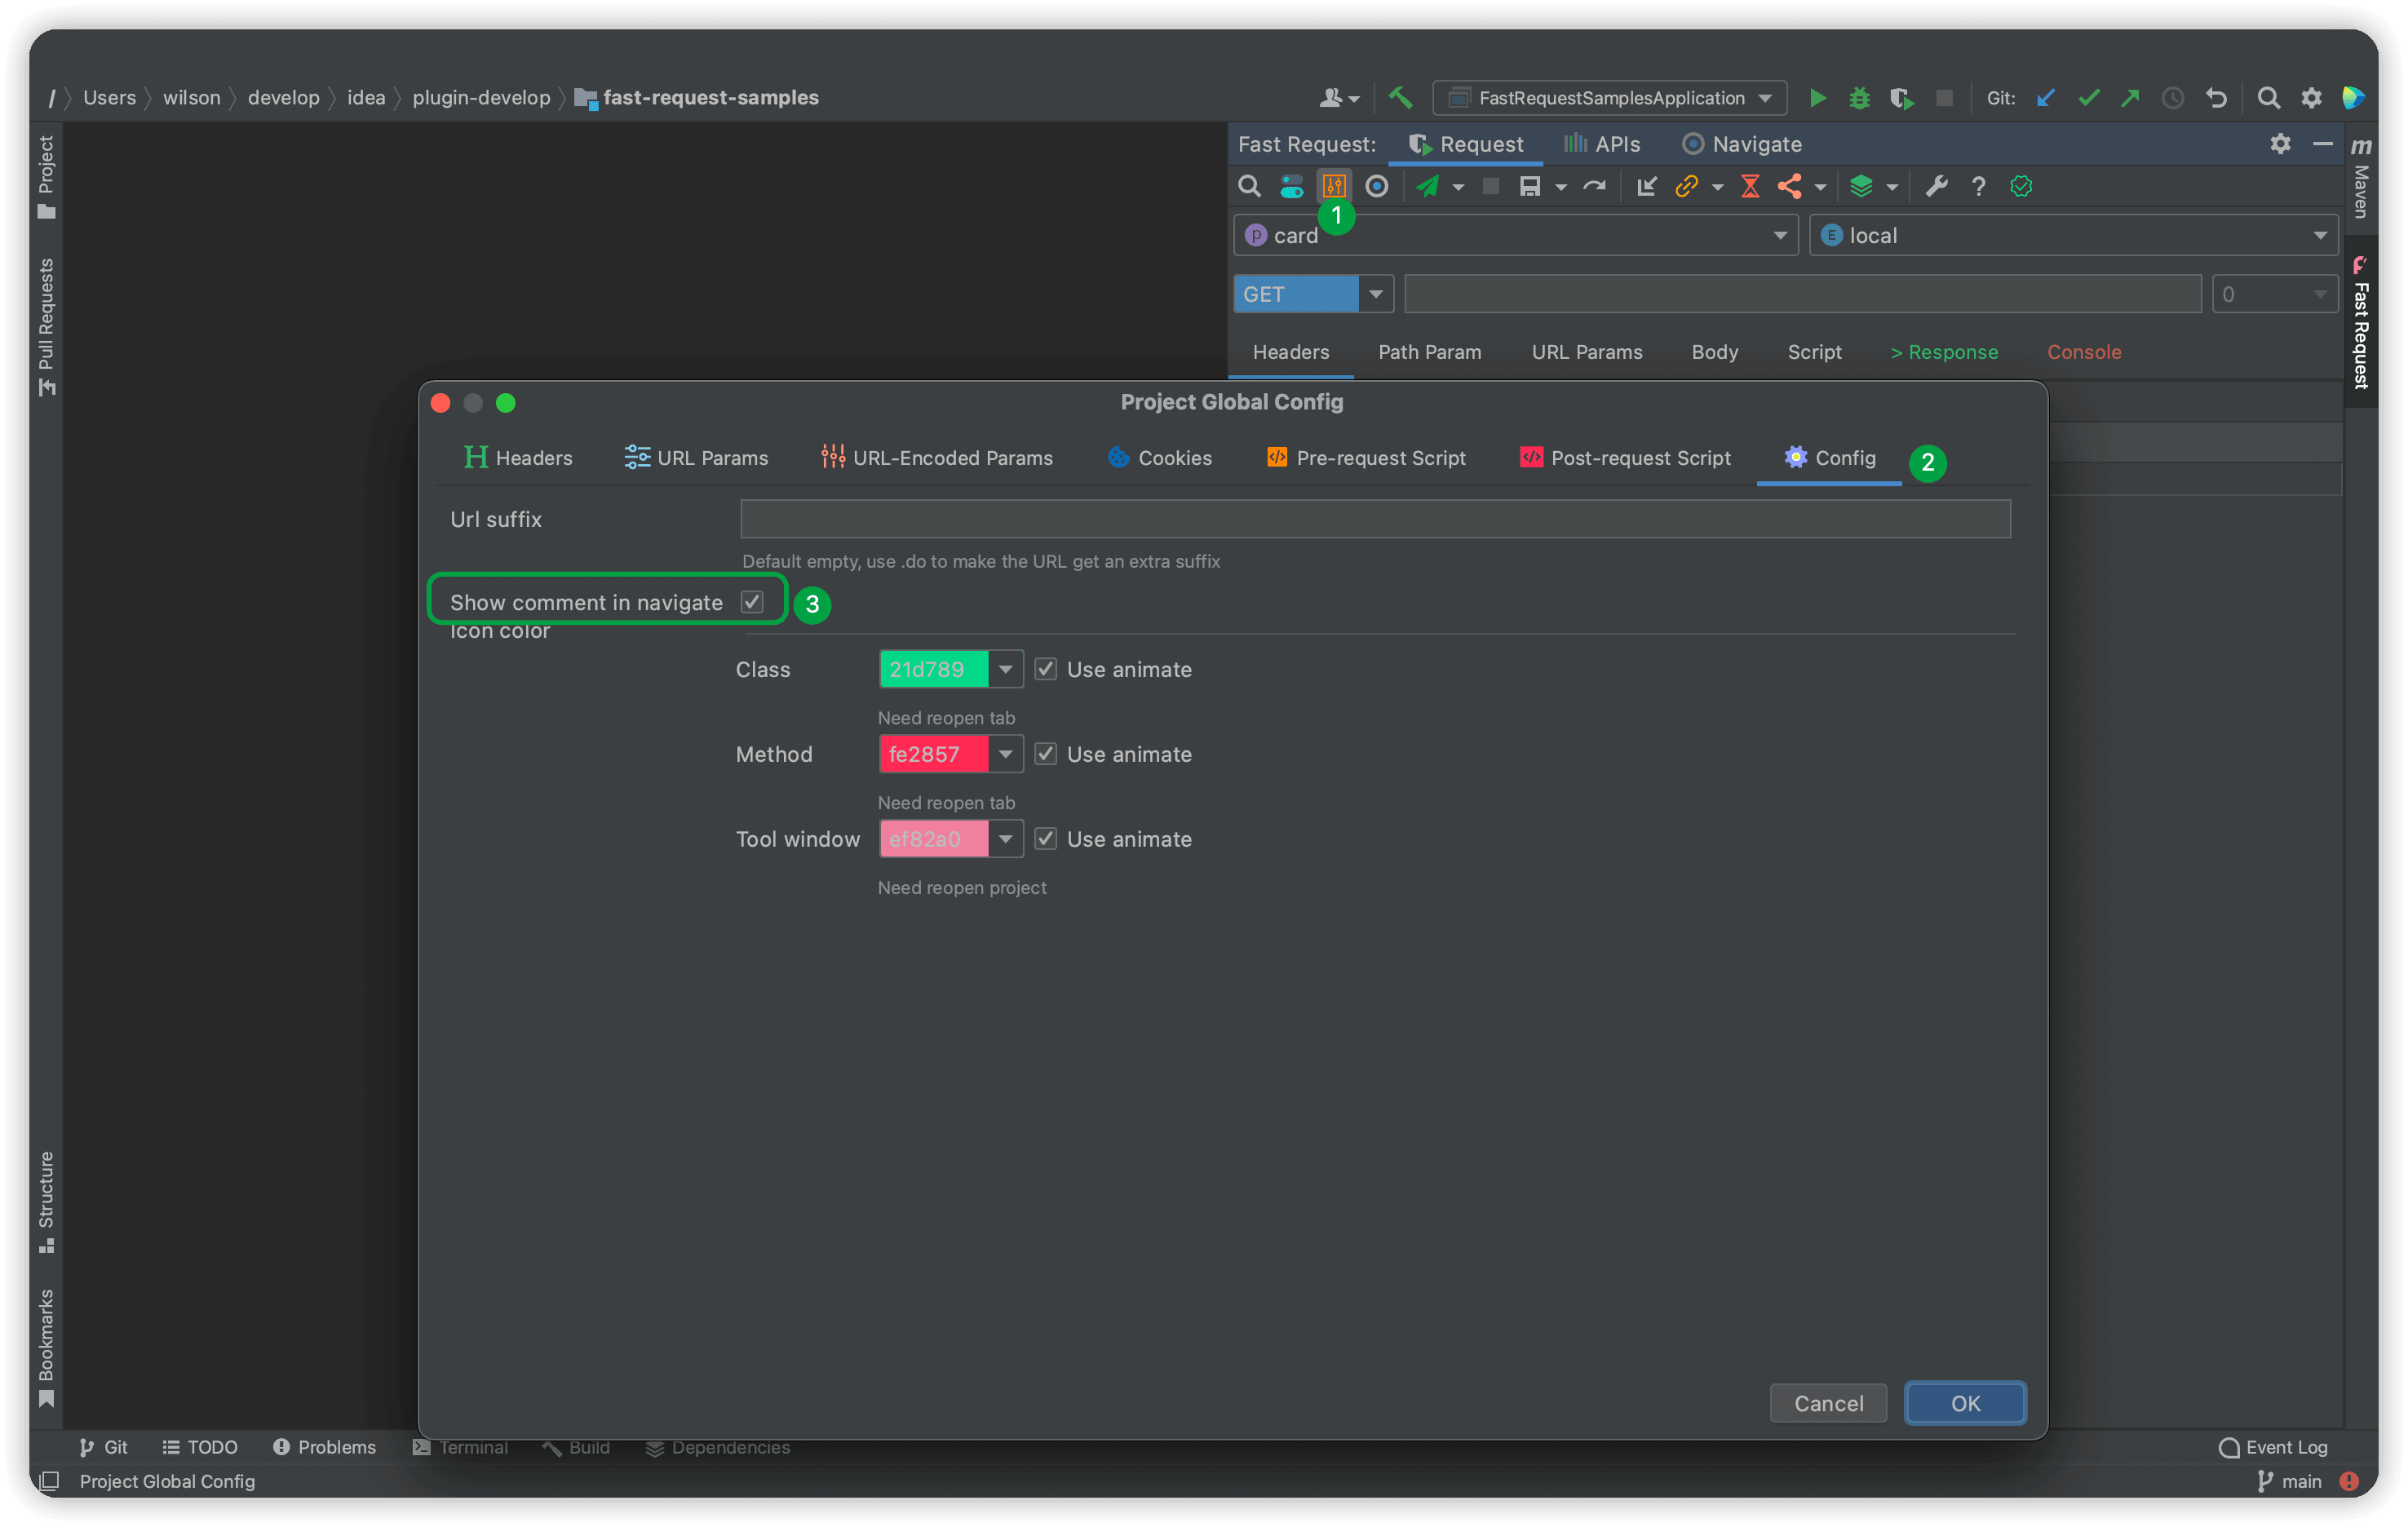Expand the GET method dropdown
Screen dimensions: 2408x1527
tap(1377, 293)
